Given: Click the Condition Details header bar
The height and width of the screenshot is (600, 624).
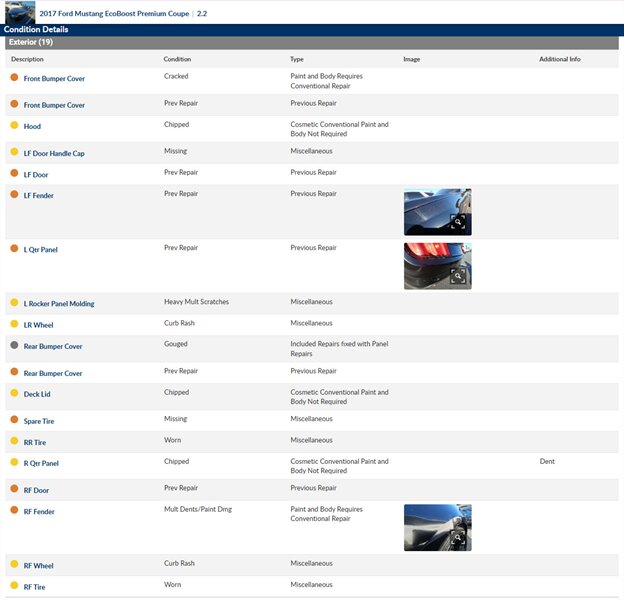Looking at the screenshot, I should click(36, 30).
